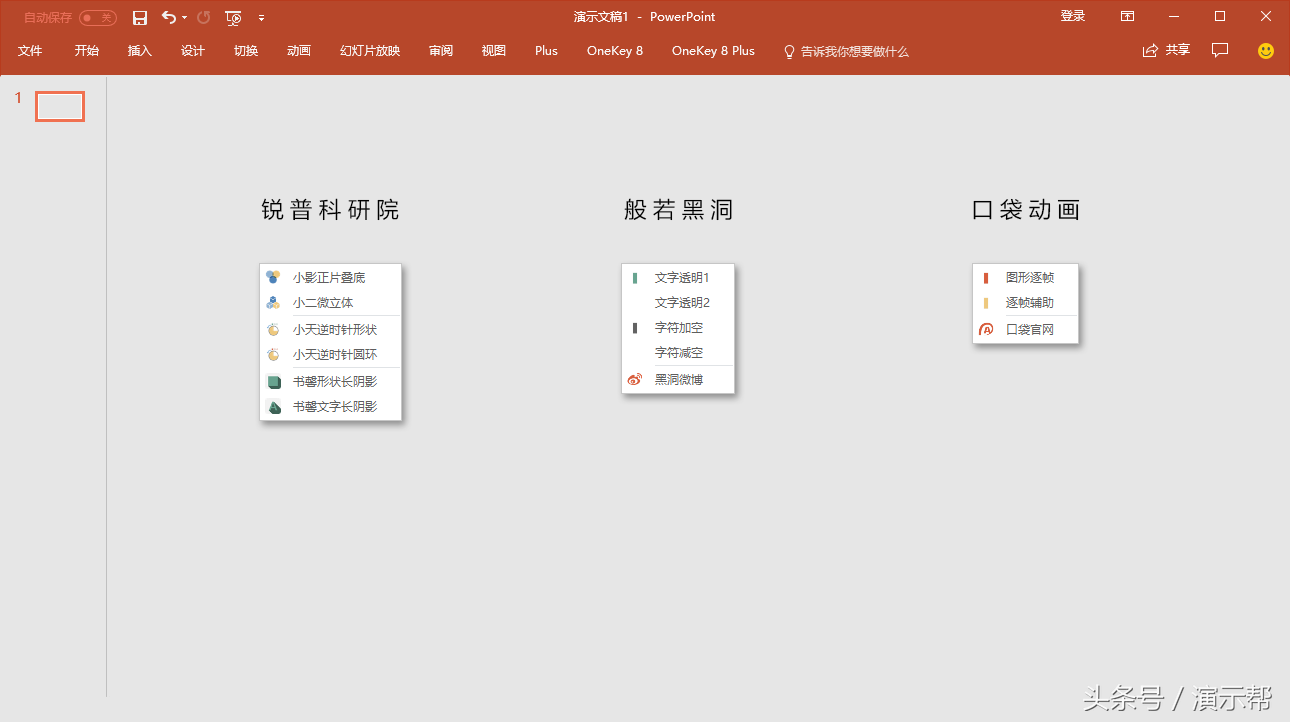
Task: Open the 审阅 tab
Action: pos(441,51)
